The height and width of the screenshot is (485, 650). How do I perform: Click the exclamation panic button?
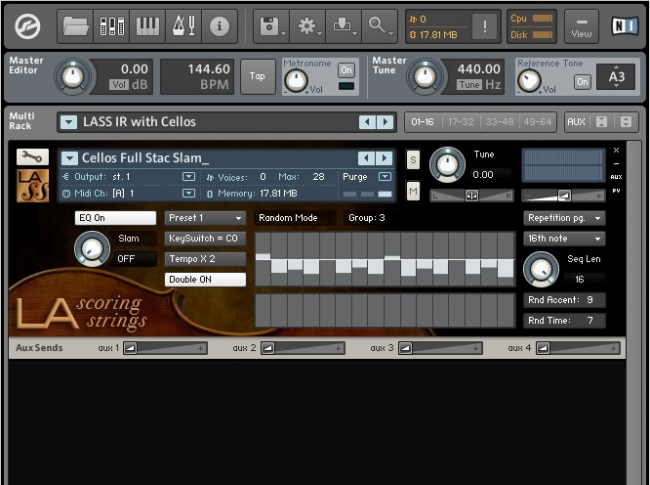click(485, 27)
